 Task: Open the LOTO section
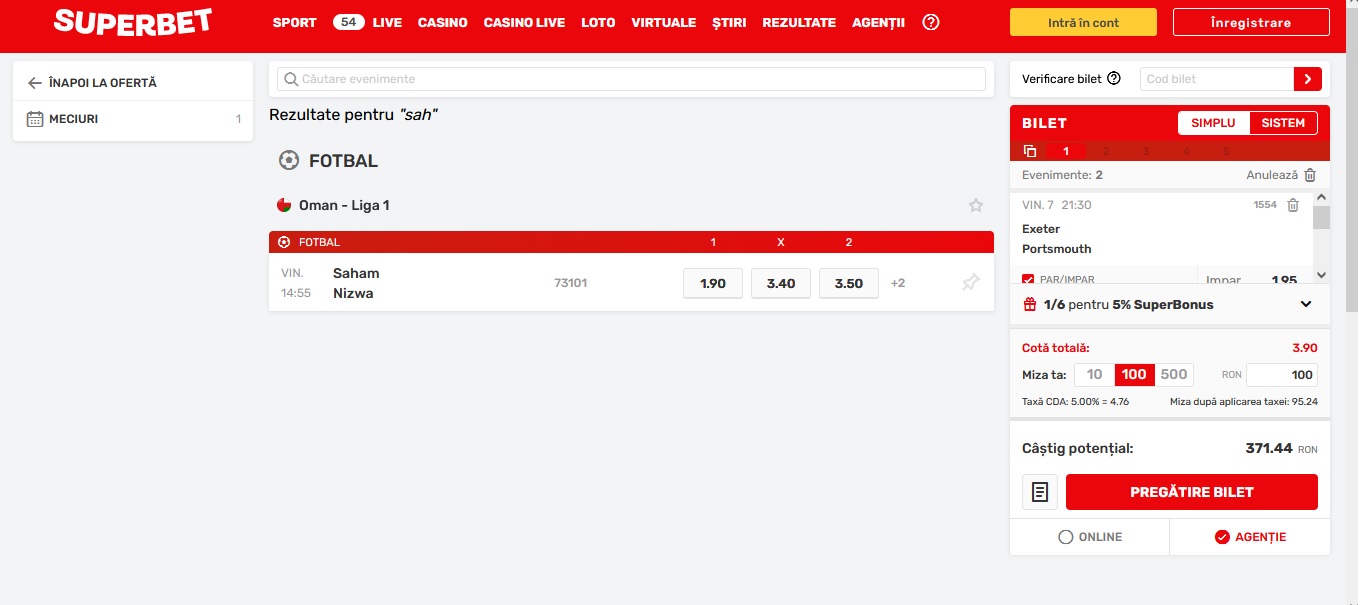point(598,23)
